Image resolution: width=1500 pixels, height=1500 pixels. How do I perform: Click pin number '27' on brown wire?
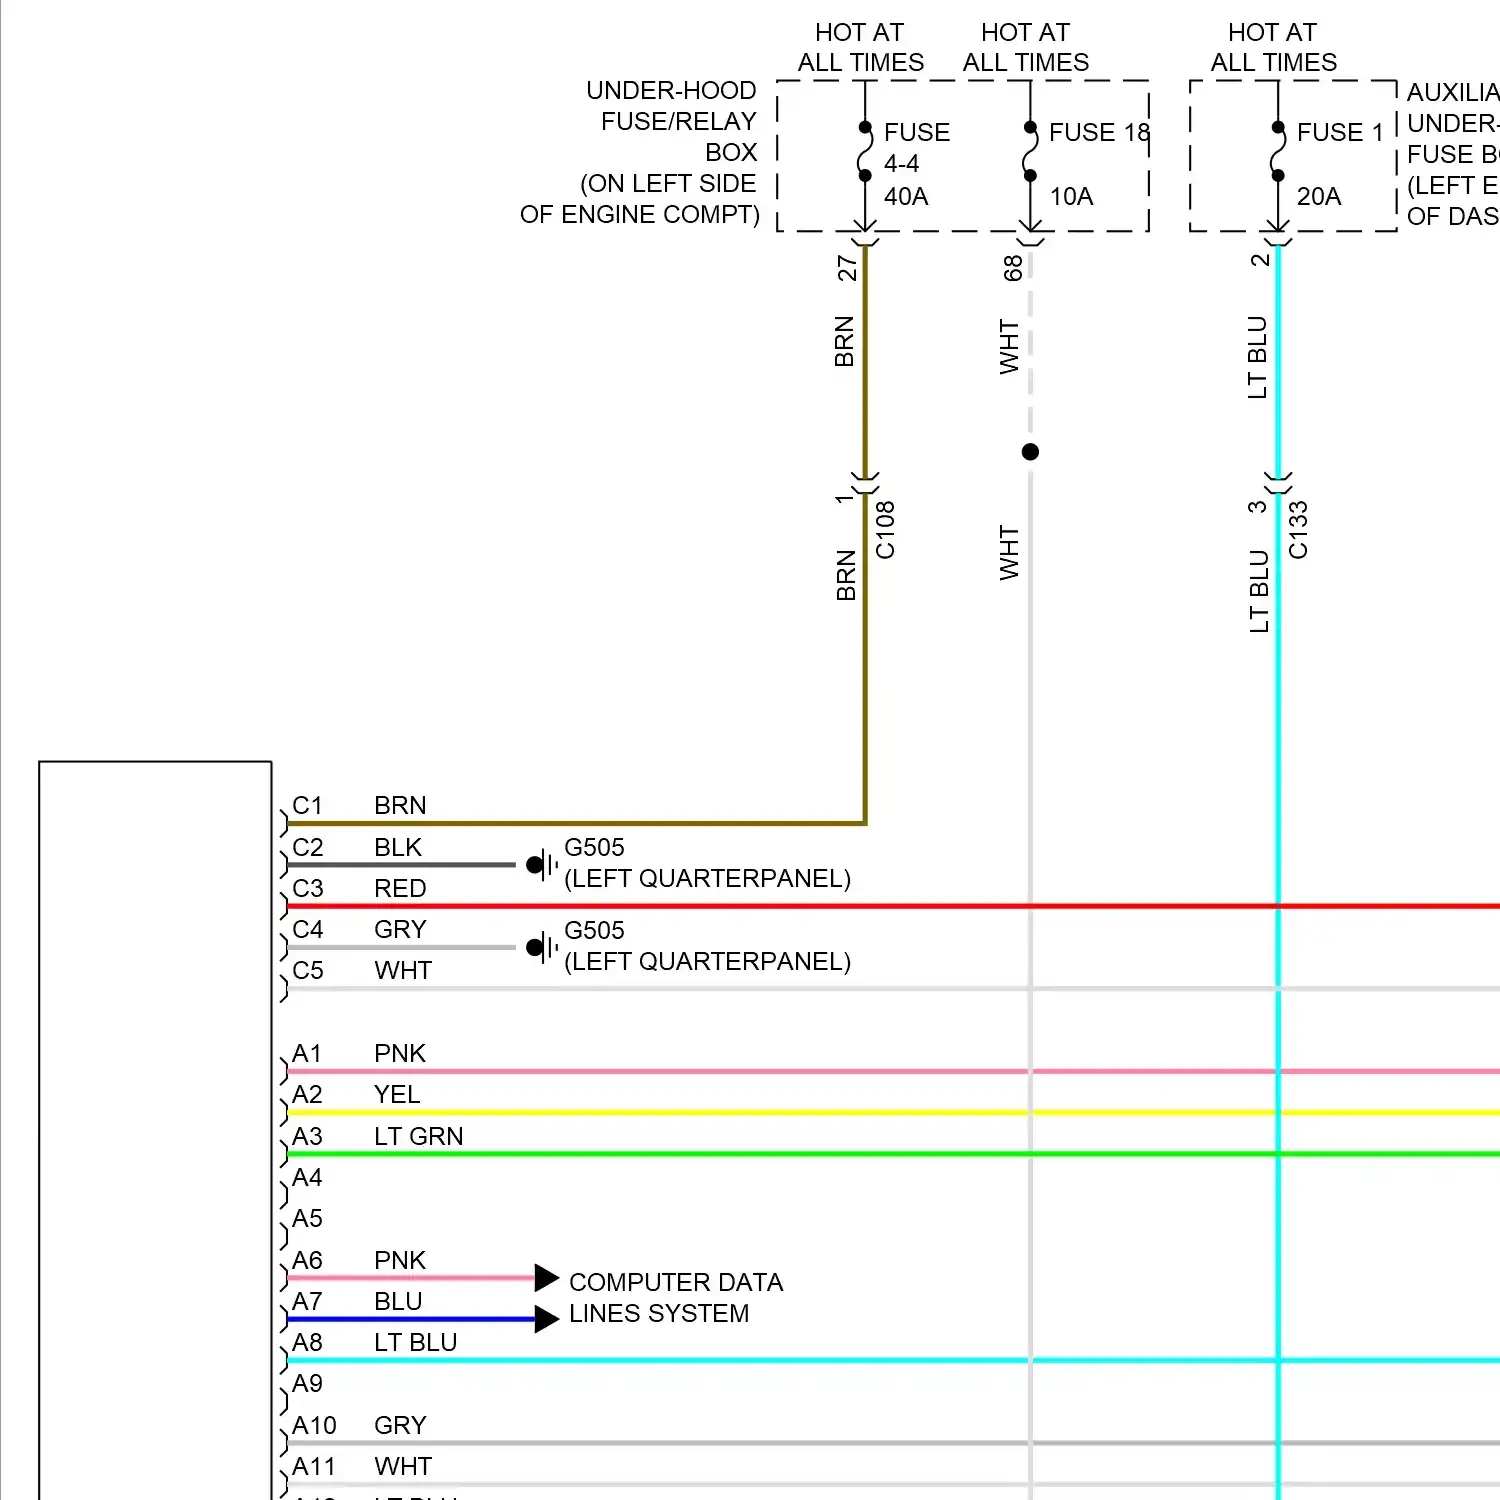pos(847,268)
